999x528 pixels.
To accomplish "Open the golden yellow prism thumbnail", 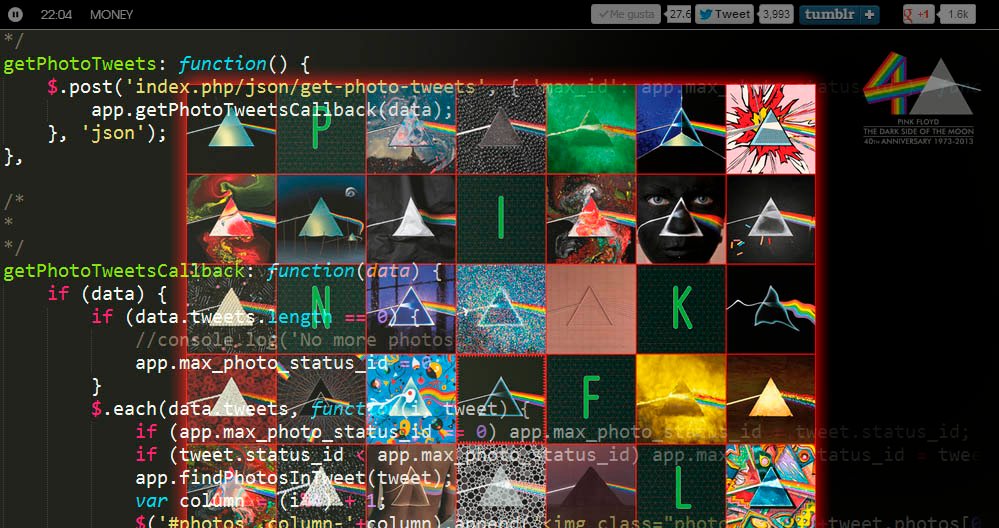I will [681, 399].
